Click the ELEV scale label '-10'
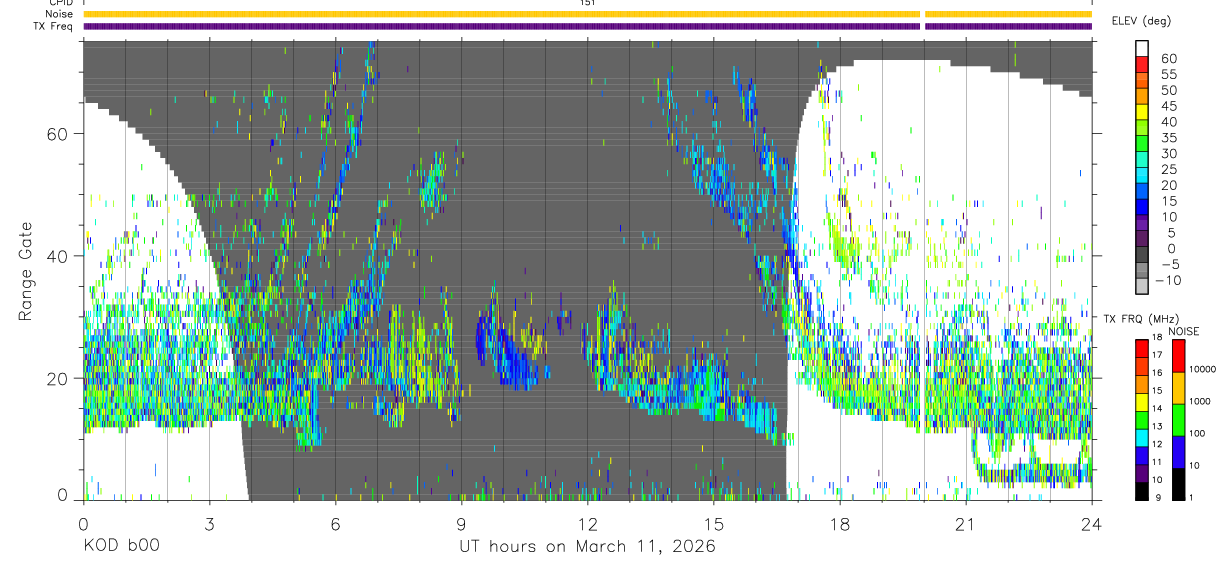 (1167, 281)
